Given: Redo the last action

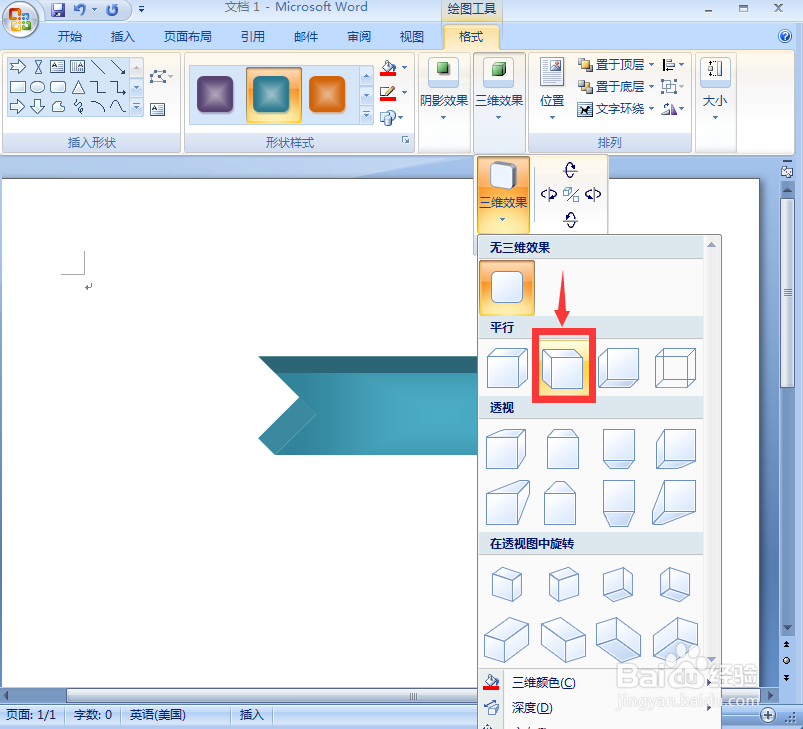Looking at the screenshot, I should 112,10.
